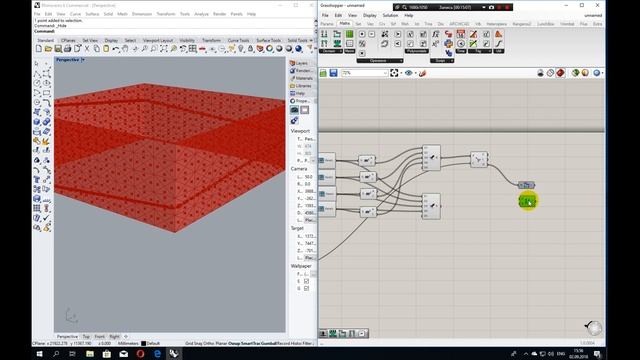Expand the Script panel dropdown bar

[442, 61]
